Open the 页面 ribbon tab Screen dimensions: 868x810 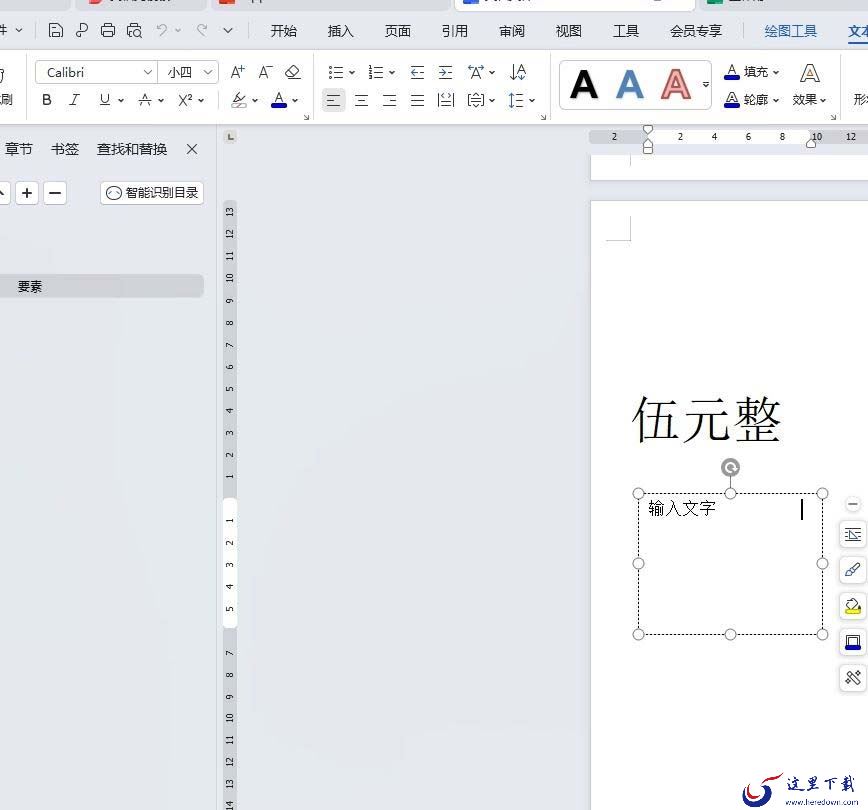pyautogui.click(x=397, y=31)
